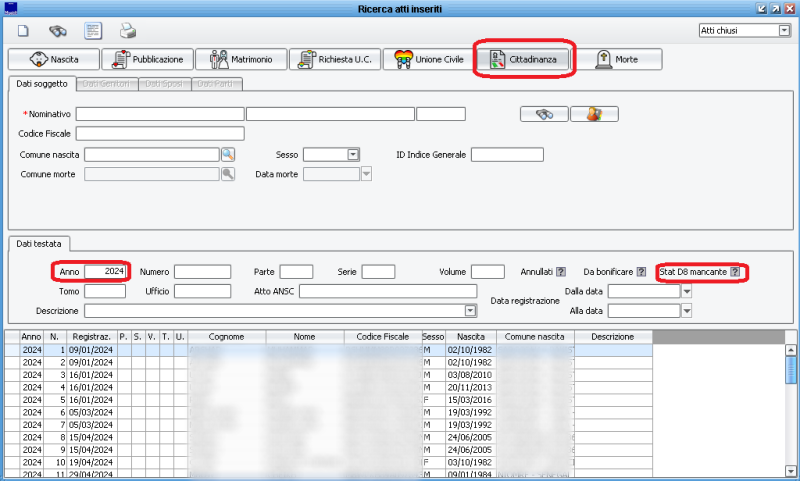
Task: Expand the Descrizione combo box
Action: (x=470, y=311)
